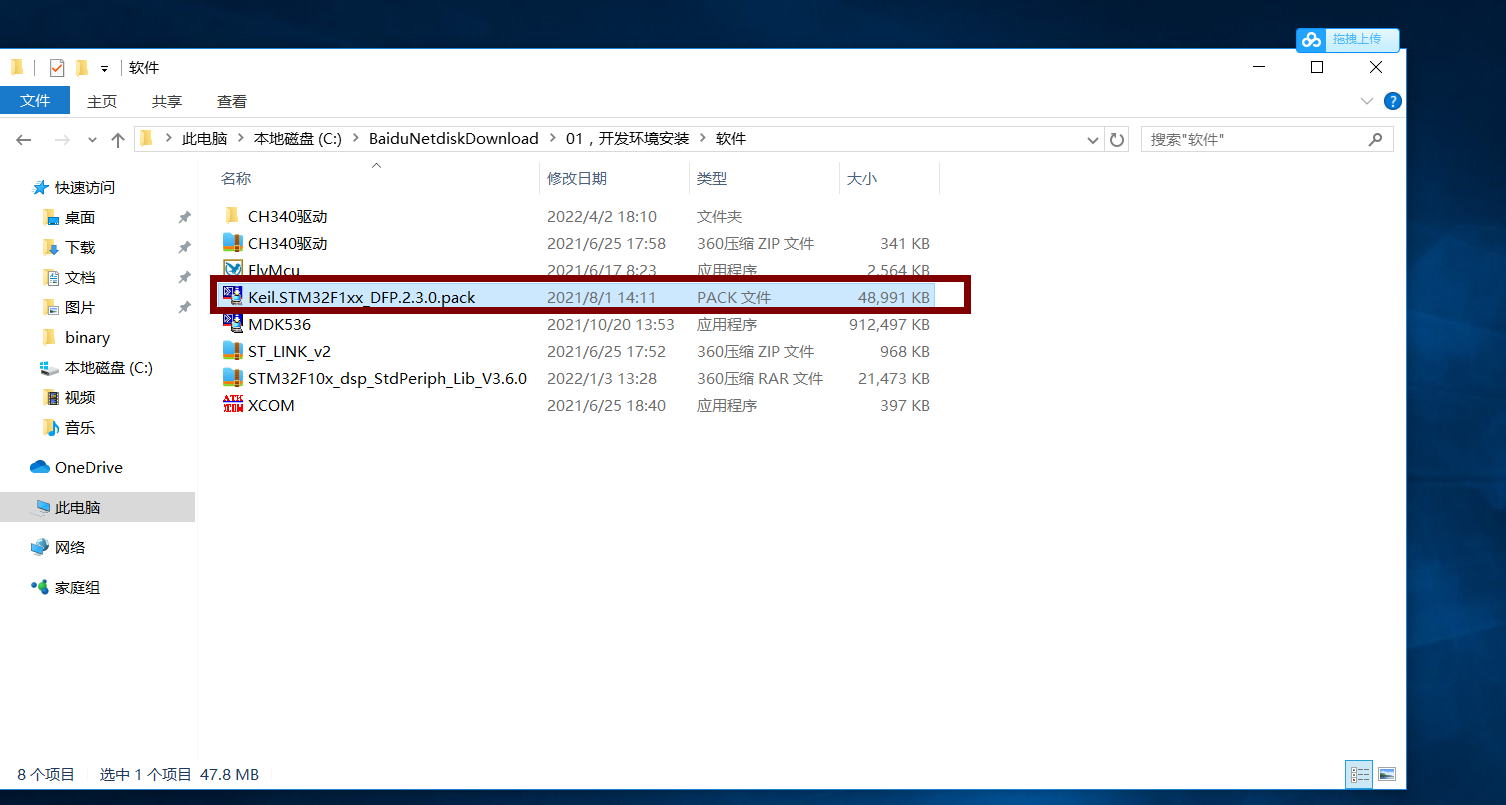Select the Keil.STM32F1xx_DFP.2.3.0.pack file

576,297
